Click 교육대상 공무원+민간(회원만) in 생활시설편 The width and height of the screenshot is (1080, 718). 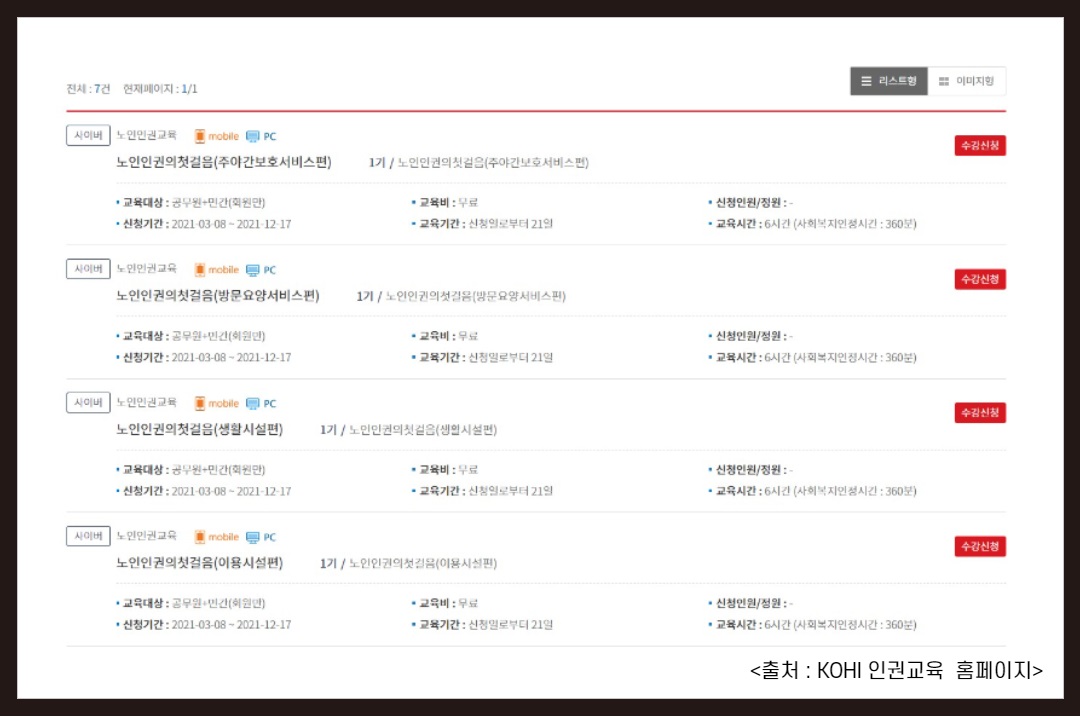(x=191, y=470)
